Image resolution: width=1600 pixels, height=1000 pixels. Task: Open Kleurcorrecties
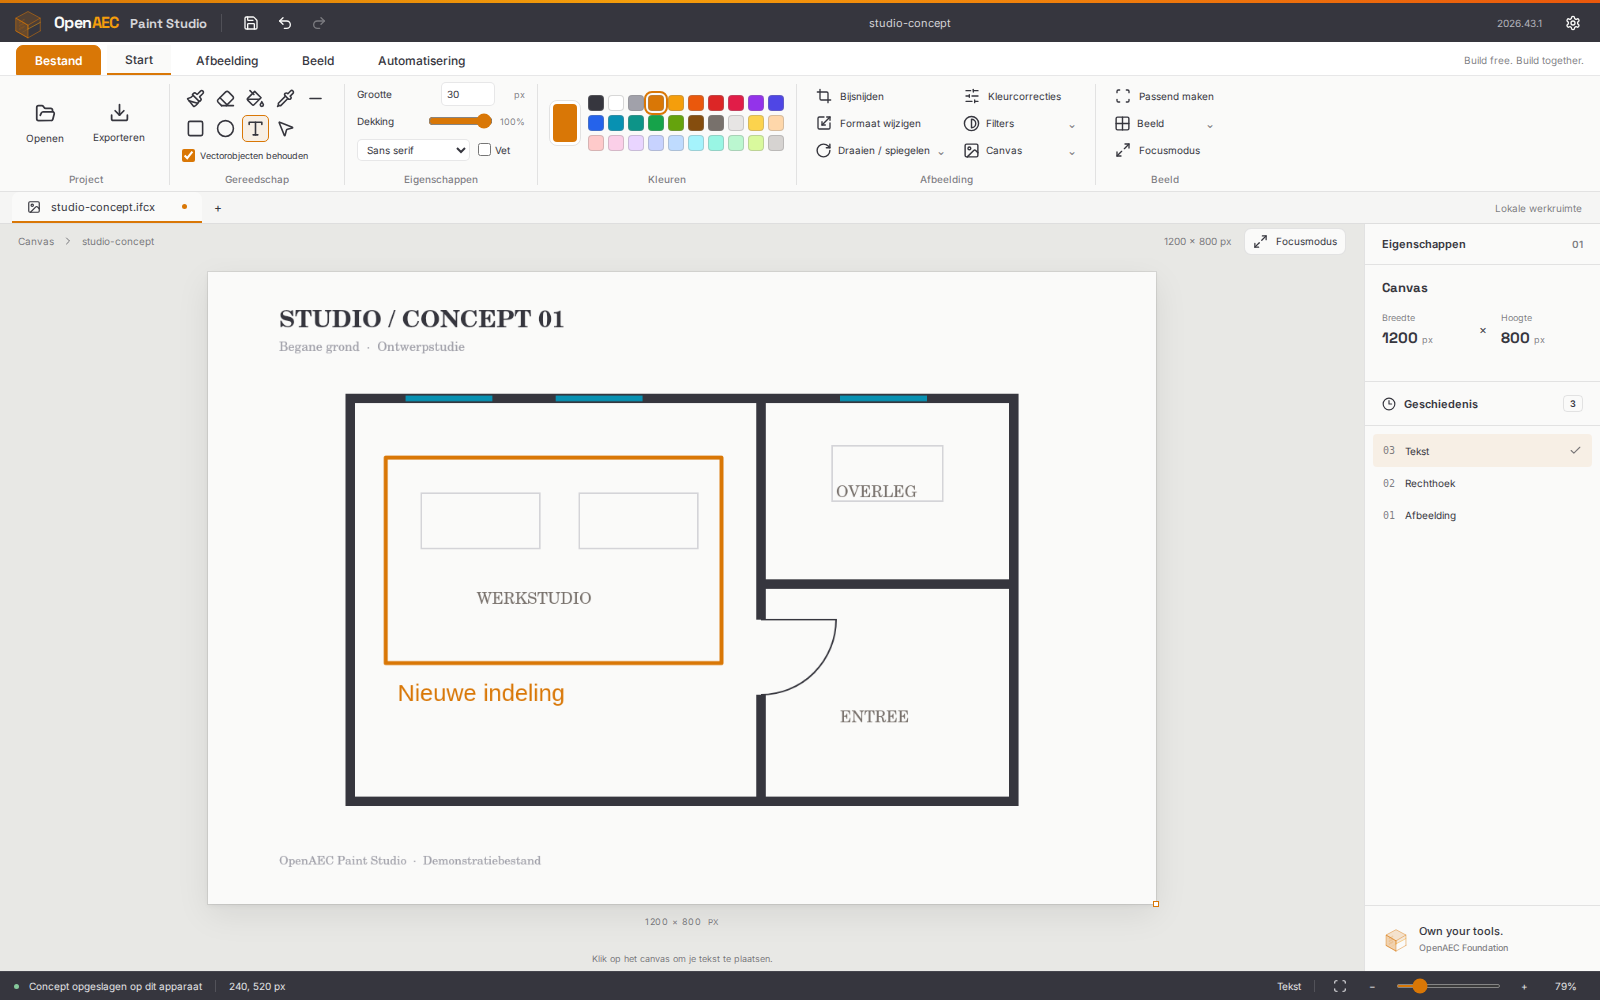[x=1013, y=97]
